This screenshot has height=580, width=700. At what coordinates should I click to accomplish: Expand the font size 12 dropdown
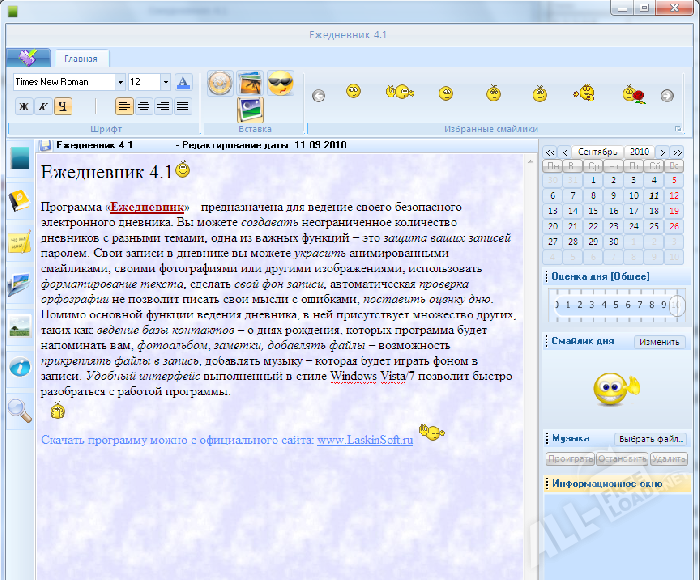click(165, 82)
